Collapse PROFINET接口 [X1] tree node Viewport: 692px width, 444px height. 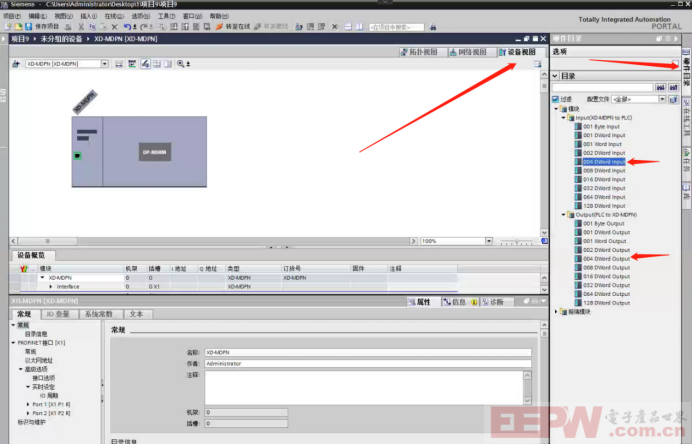click(x=13, y=342)
